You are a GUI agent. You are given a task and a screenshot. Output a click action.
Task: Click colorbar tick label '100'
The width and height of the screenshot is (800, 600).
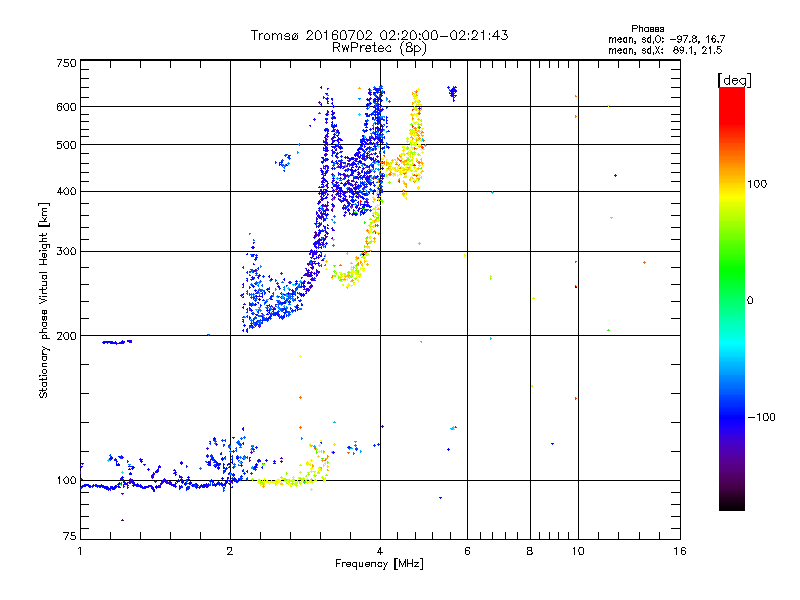[757, 184]
